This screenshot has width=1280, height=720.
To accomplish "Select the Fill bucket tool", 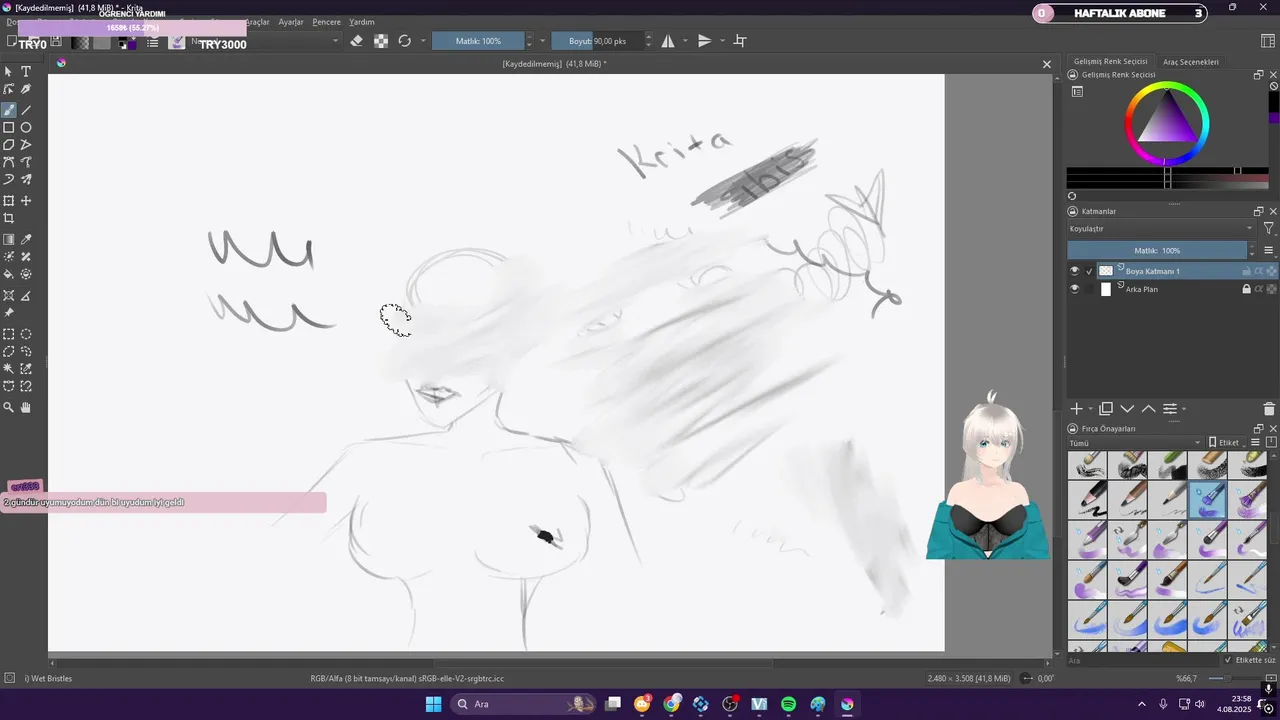I will tap(9, 274).
